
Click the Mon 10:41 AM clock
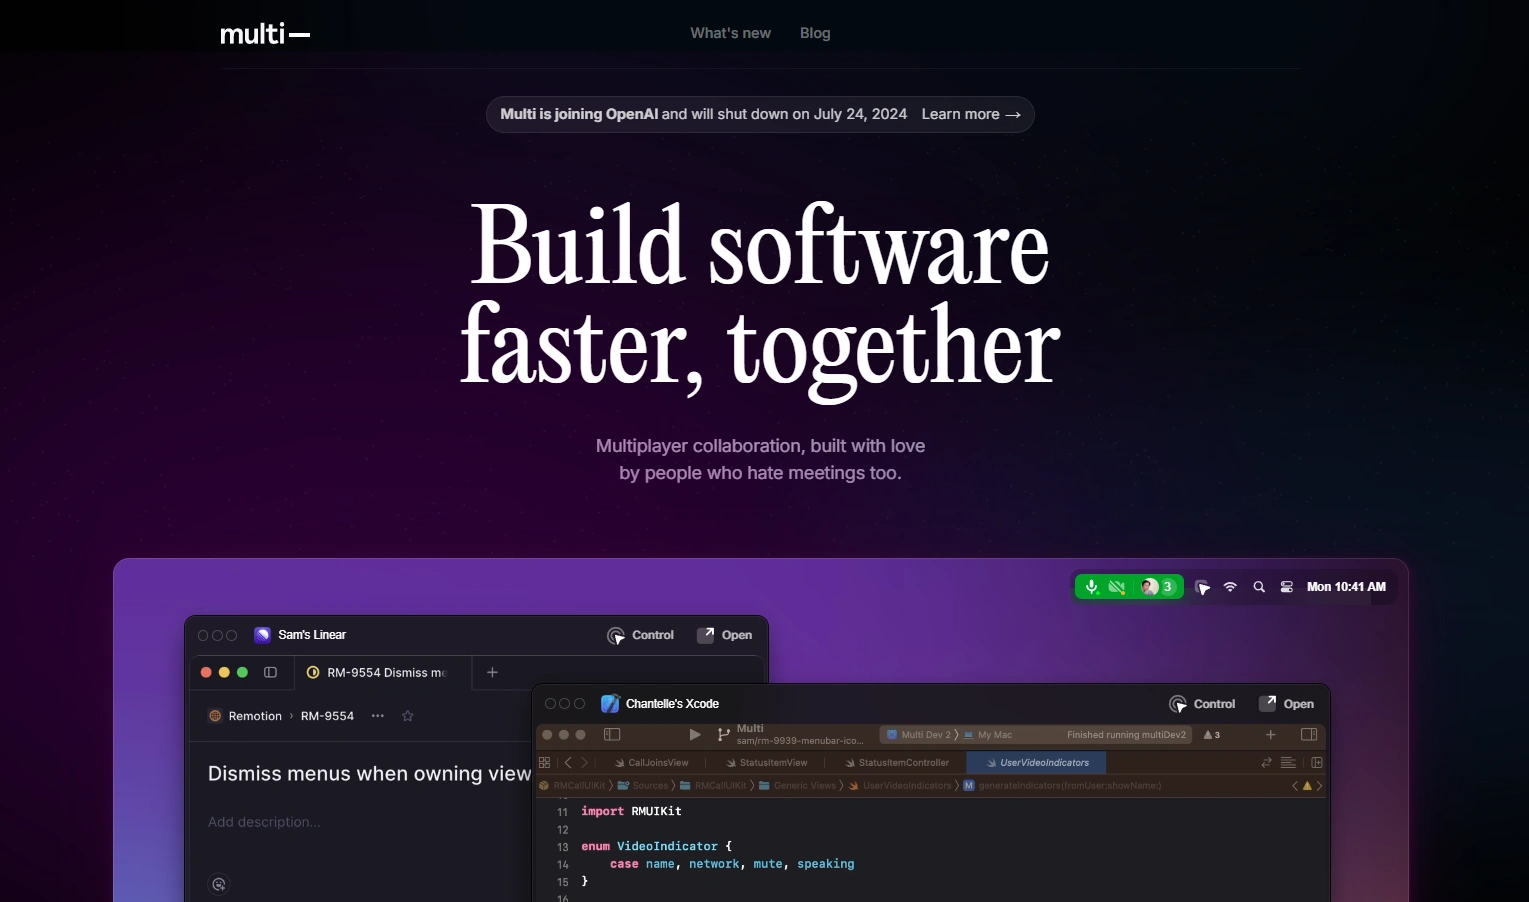pyautogui.click(x=1346, y=587)
